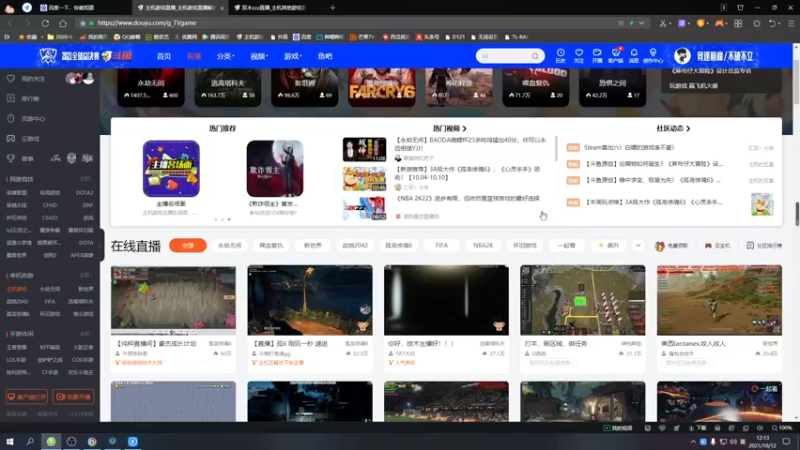Image resolution: width=800 pixels, height=450 pixels.
Task: Expand 全部 next to 网游竞技 in sidebar
Action: pos(85,179)
